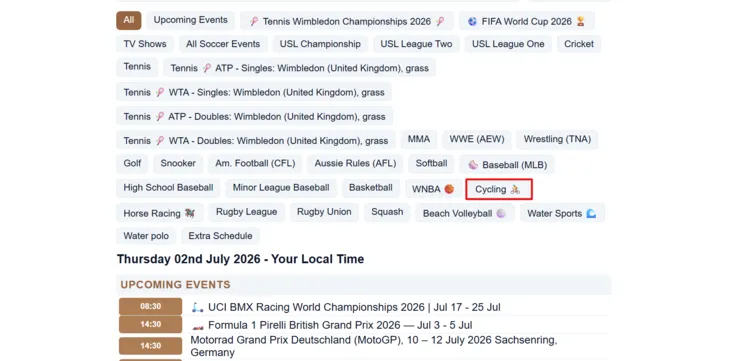The width and height of the screenshot is (750, 361).
Task: Filter by ATP Singles Wimbledon grass
Action: pos(299,68)
